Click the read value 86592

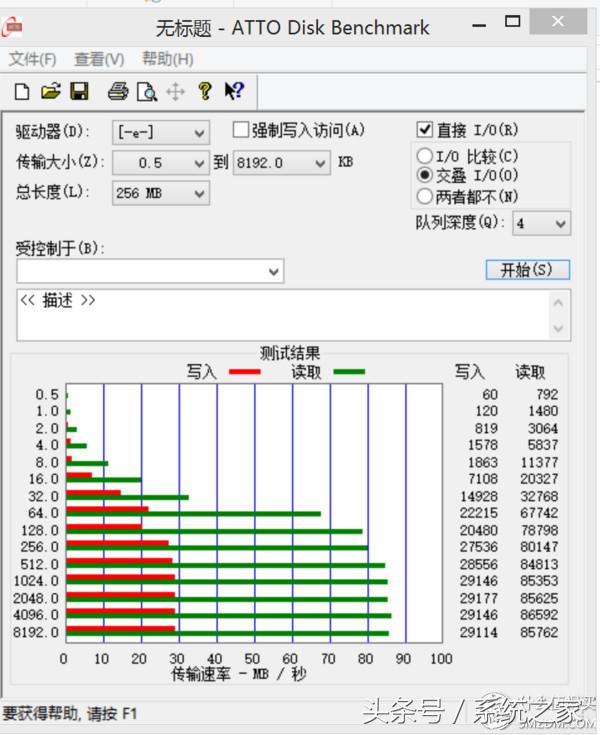[539, 615]
